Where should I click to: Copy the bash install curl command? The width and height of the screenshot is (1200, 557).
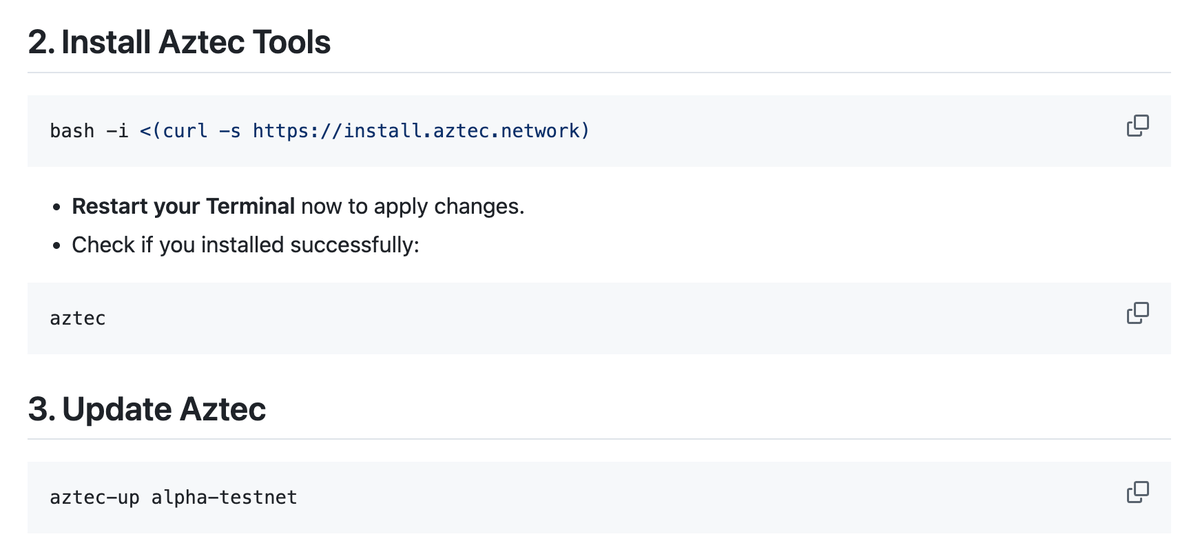[x=1137, y=126]
